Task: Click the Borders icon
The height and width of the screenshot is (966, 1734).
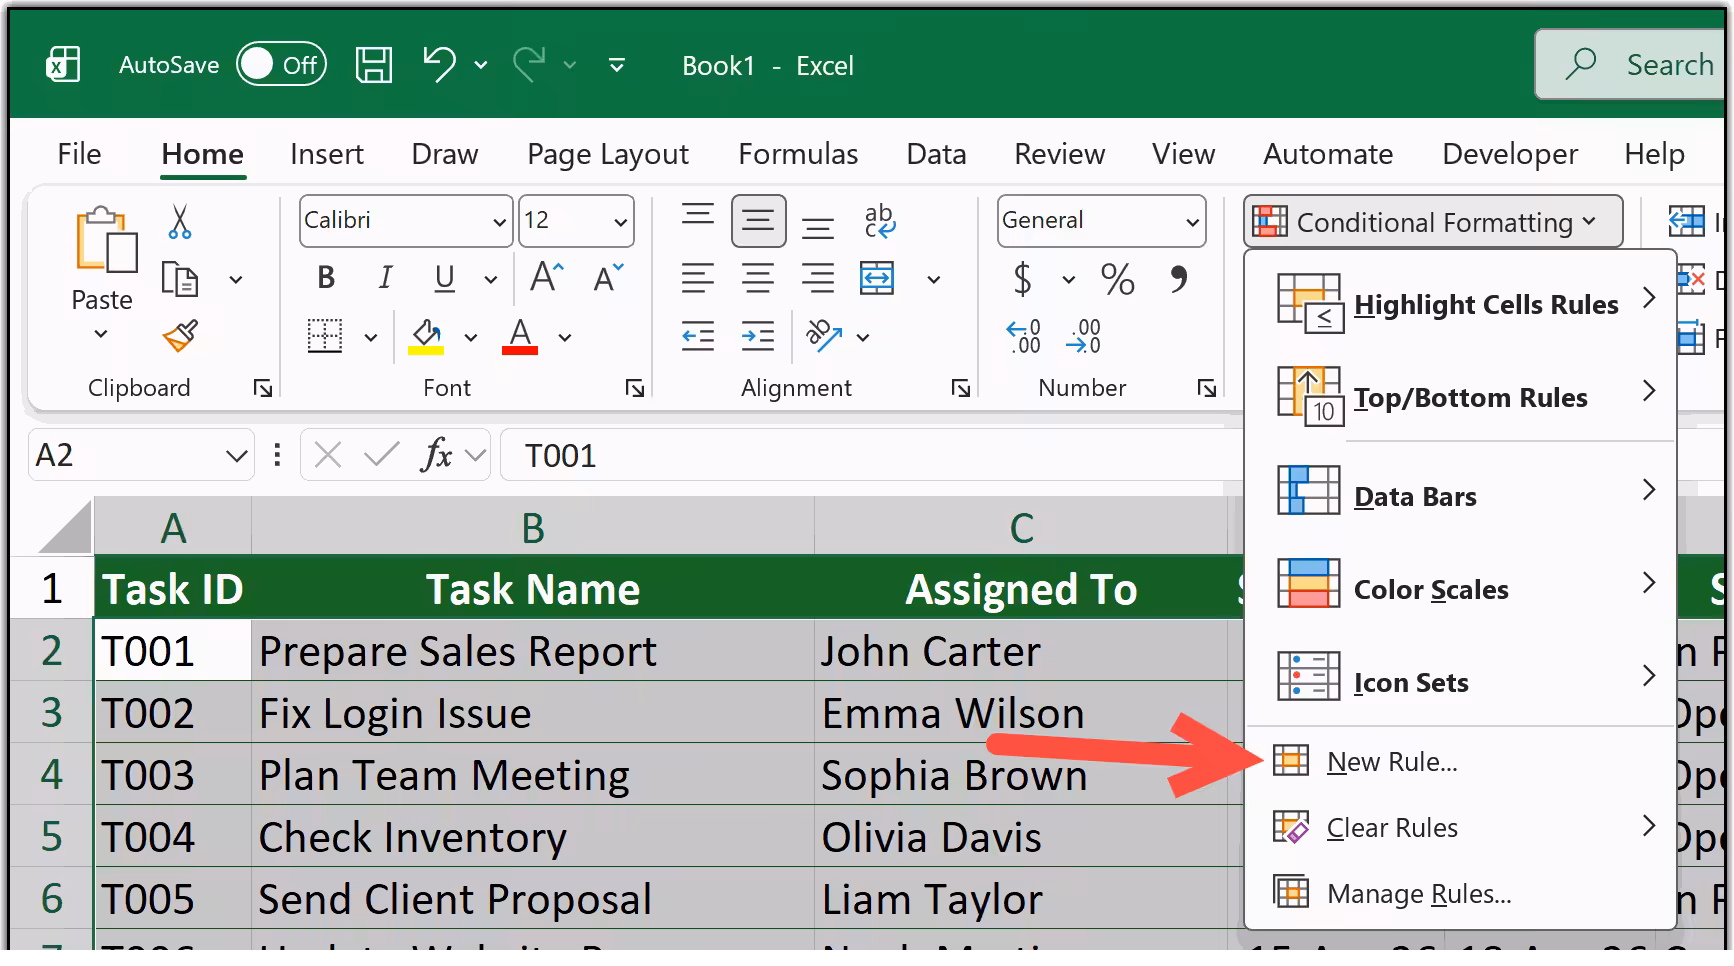Action: coord(325,336)
